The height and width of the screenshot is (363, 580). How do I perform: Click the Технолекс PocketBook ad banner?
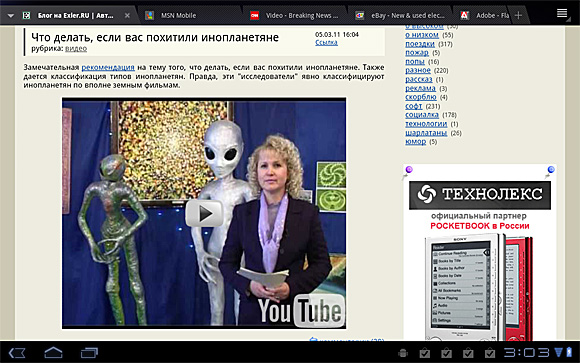480,252
